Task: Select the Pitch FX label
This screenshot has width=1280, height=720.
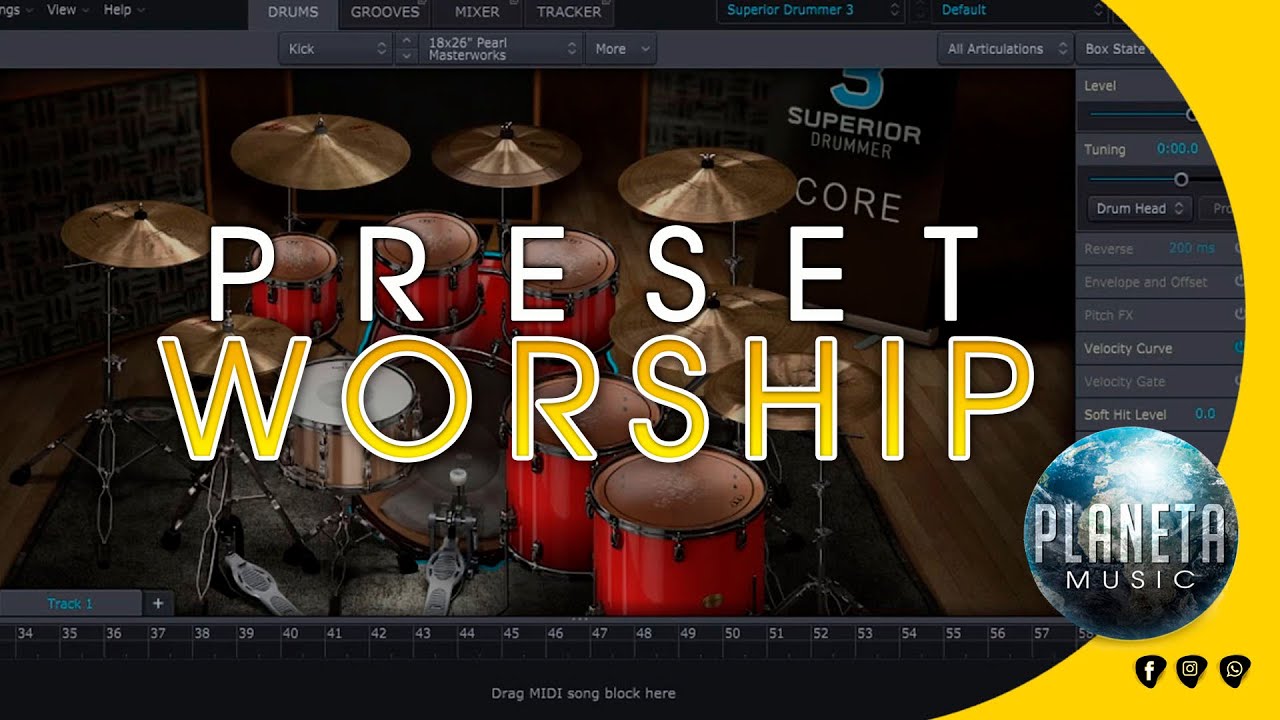Action: click(1108, 315)
